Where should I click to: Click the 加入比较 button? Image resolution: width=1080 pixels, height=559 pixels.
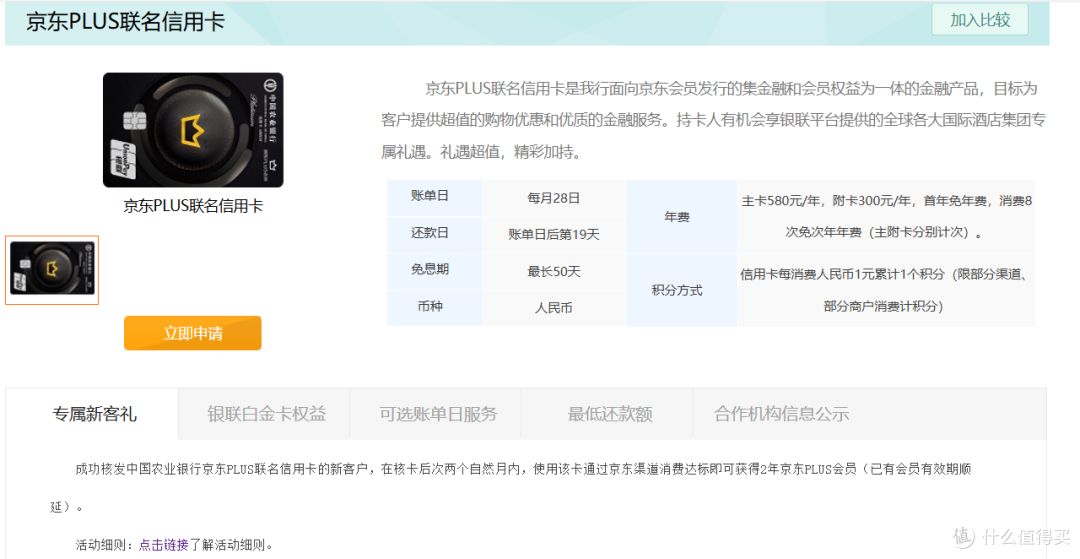[x=979, y=20]
